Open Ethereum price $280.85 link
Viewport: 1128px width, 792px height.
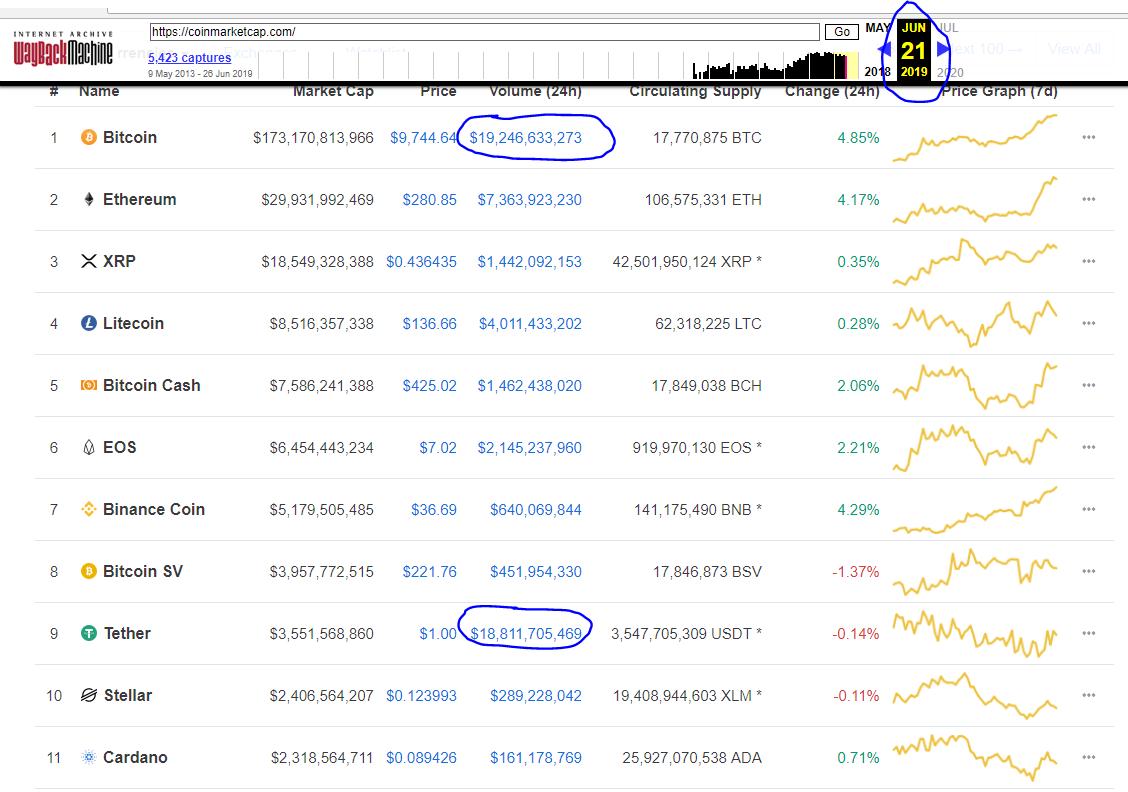tap(429, 200)
